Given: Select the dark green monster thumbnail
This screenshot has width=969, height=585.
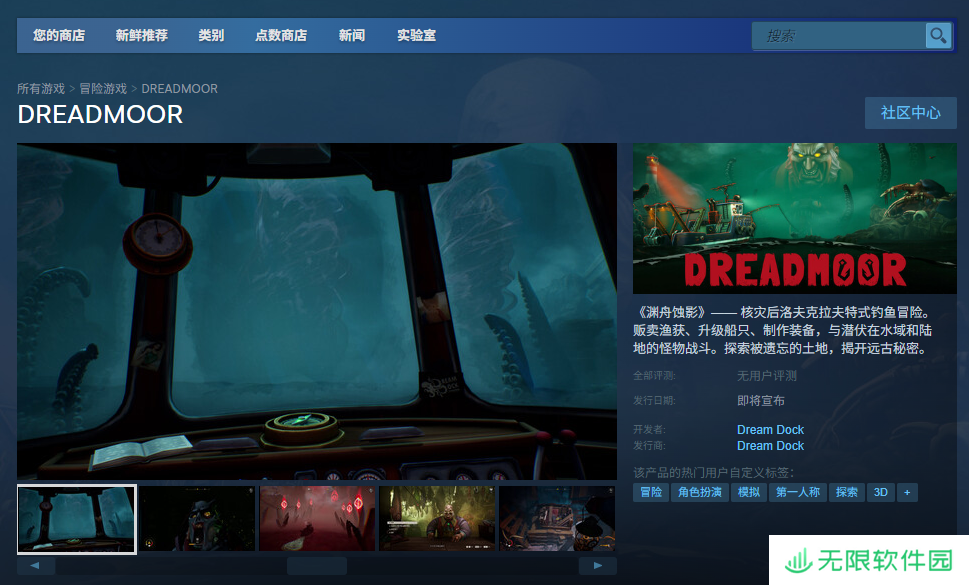Looking at the screenshot, I should pyautogui.click(x=197, y=518).
